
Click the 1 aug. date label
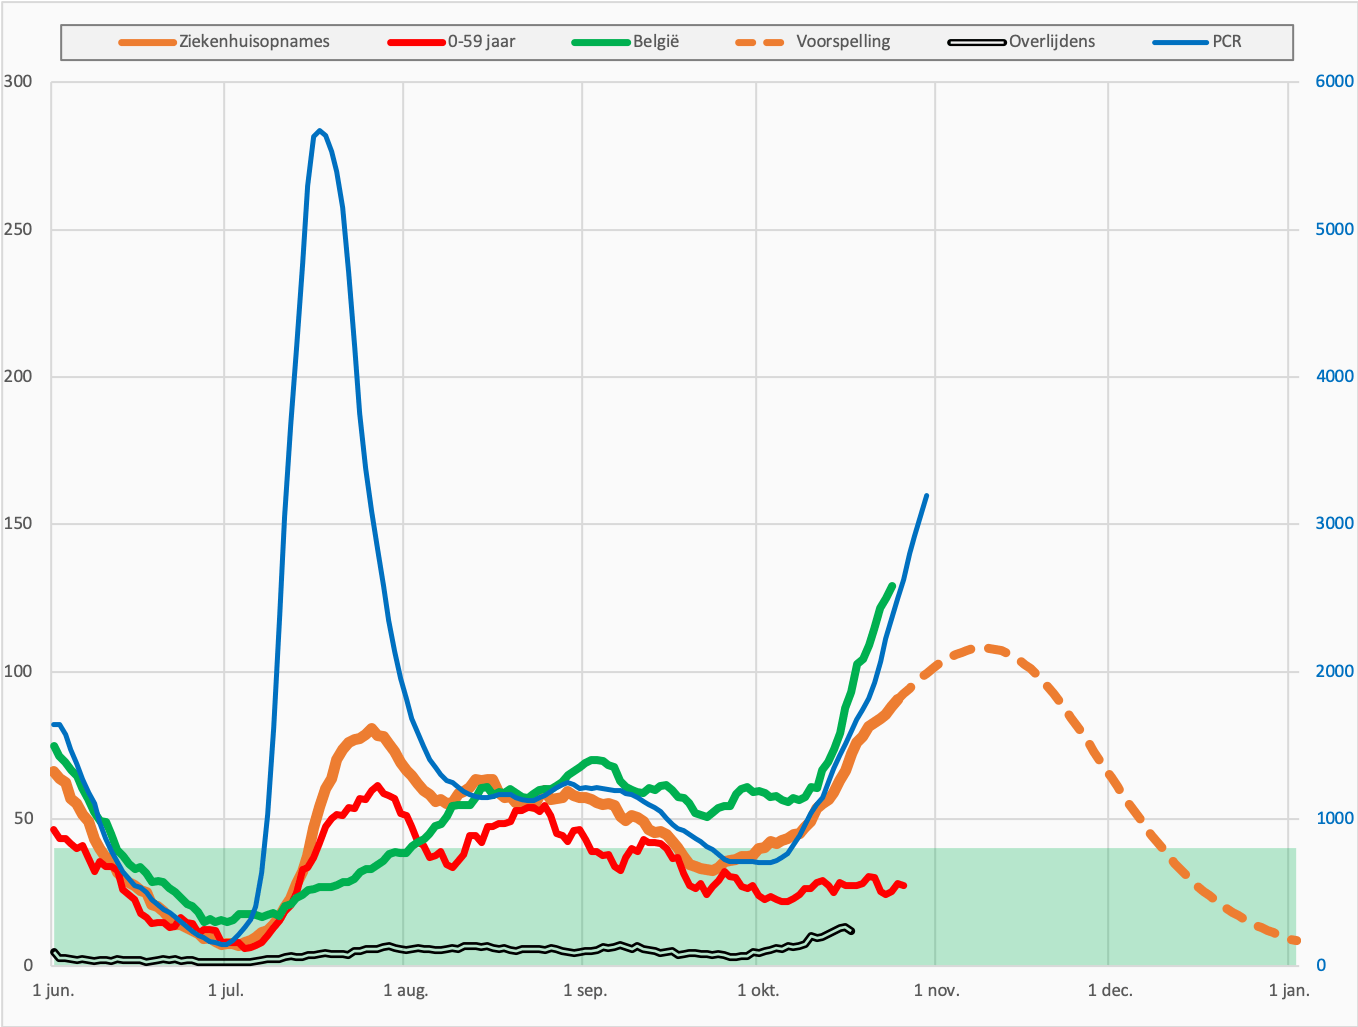405,991
